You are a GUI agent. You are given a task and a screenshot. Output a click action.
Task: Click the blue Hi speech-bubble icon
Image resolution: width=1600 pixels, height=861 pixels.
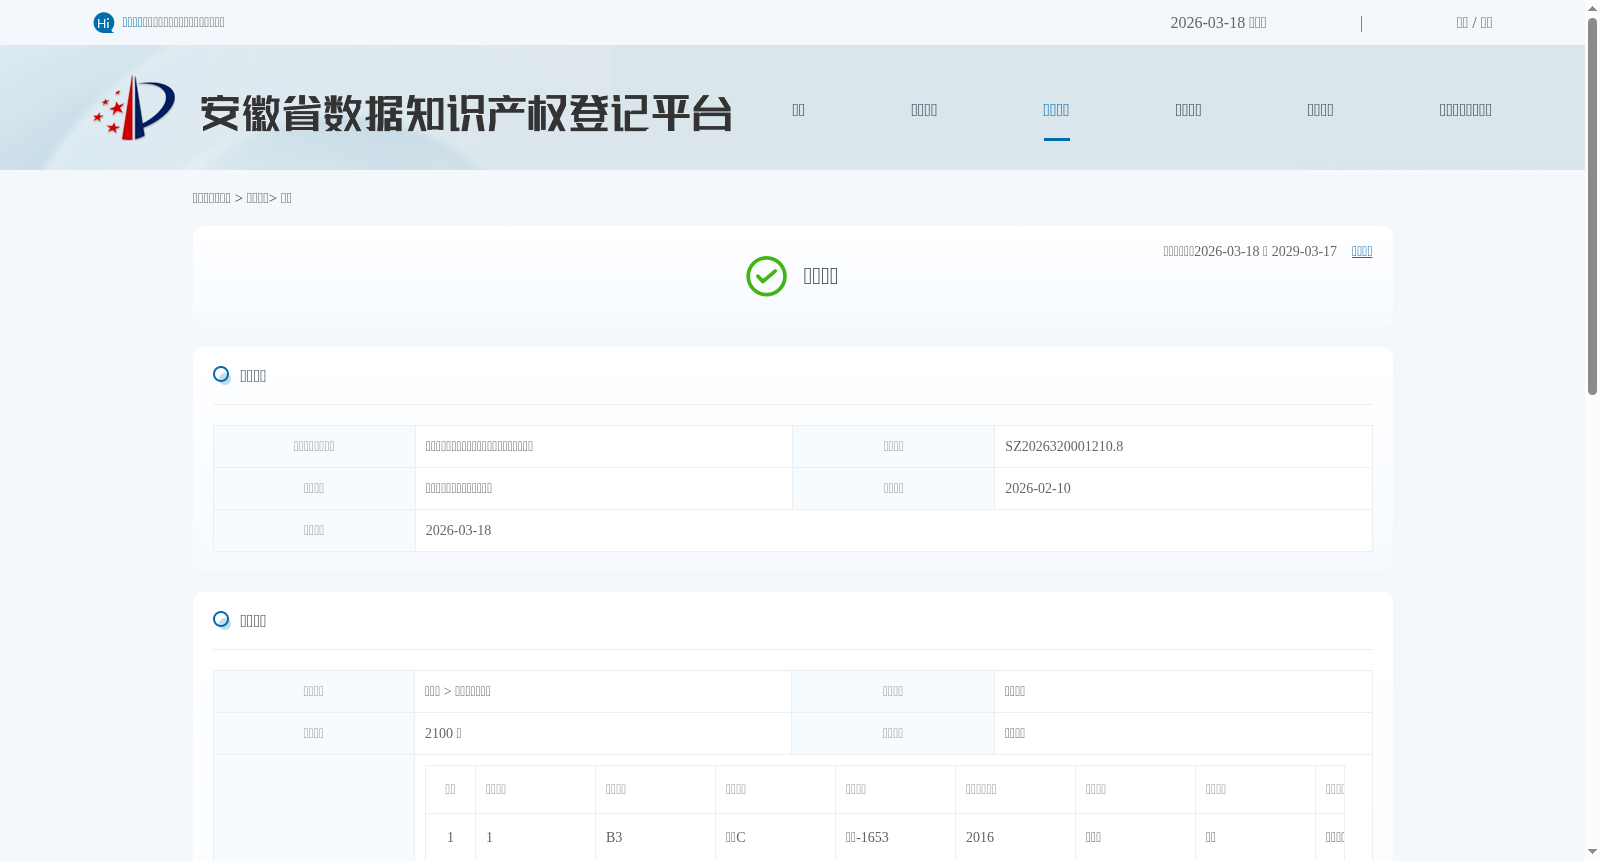pos(104,23)
